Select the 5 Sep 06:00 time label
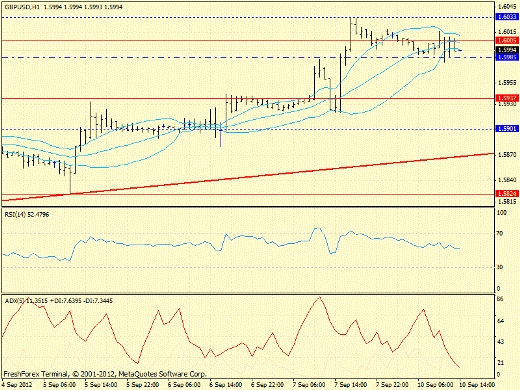This screenshot has height=390, width=520. [x=59, y=385]
